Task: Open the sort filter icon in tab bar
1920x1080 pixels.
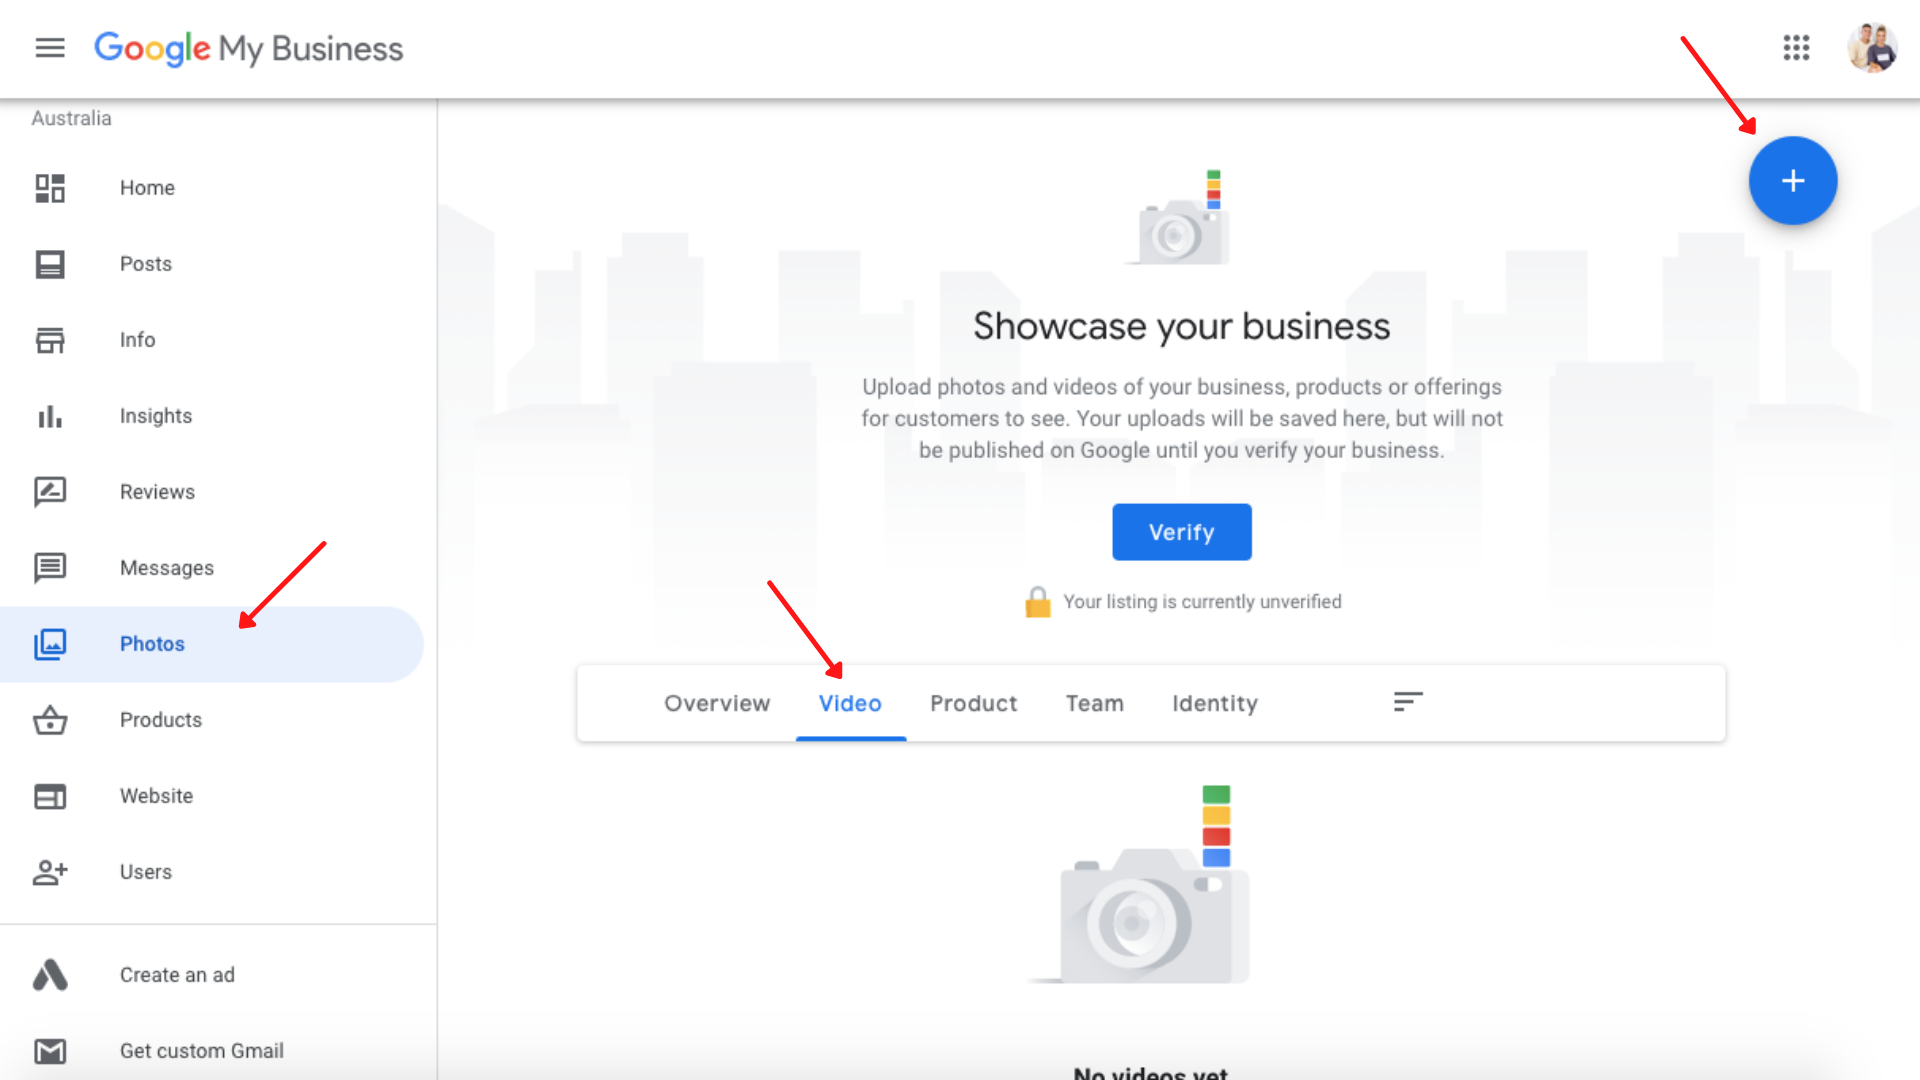Action: coord(1408,702)
